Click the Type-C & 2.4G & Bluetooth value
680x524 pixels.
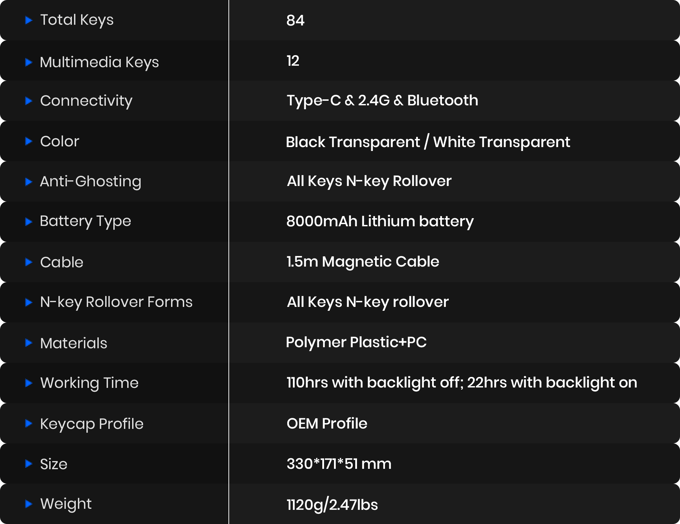[x=382, y=101]
